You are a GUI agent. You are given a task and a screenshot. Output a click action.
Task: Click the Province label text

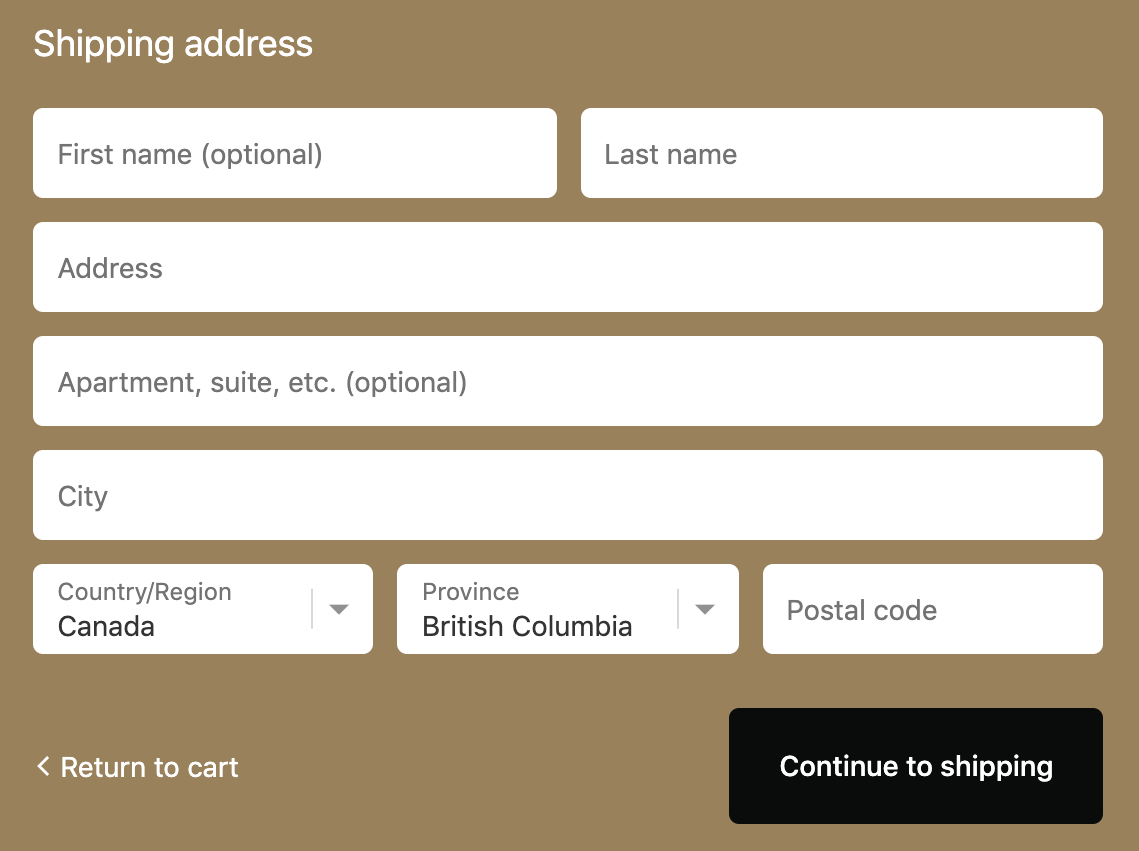pyautogui.click(x=470, y=592)
